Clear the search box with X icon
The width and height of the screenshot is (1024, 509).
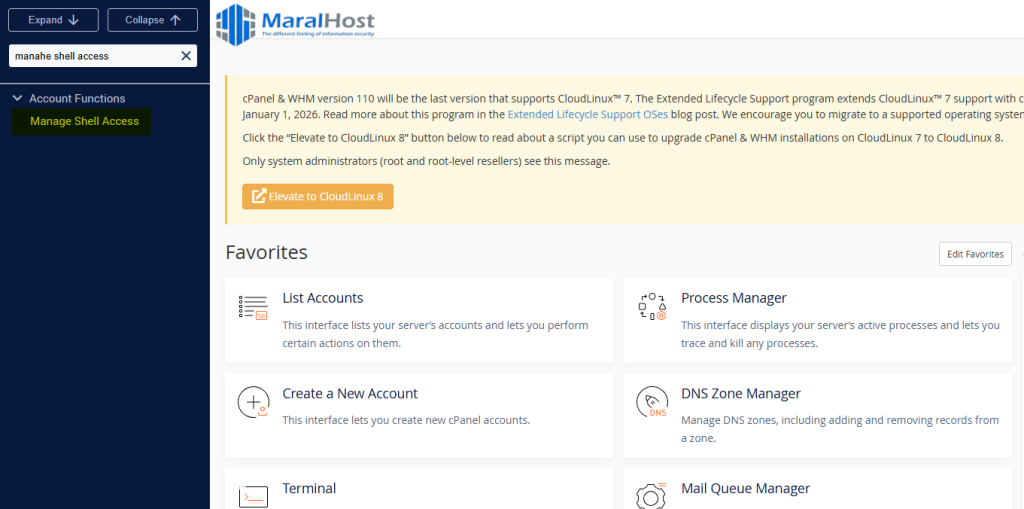[x=186, y=56]
